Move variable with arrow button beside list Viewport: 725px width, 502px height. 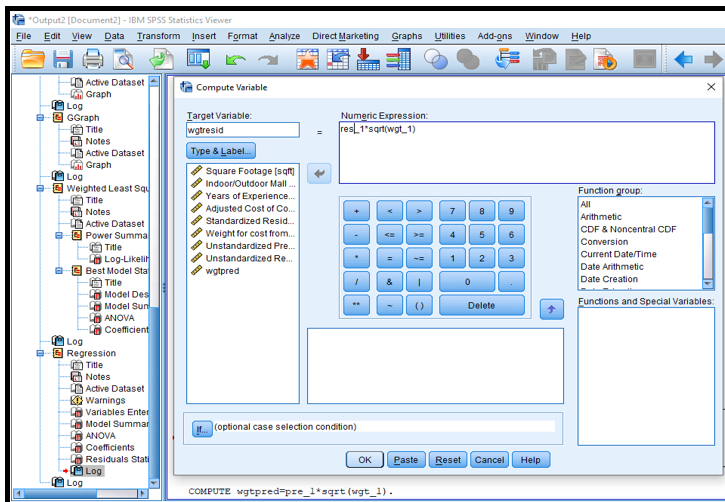click(319, 174)
